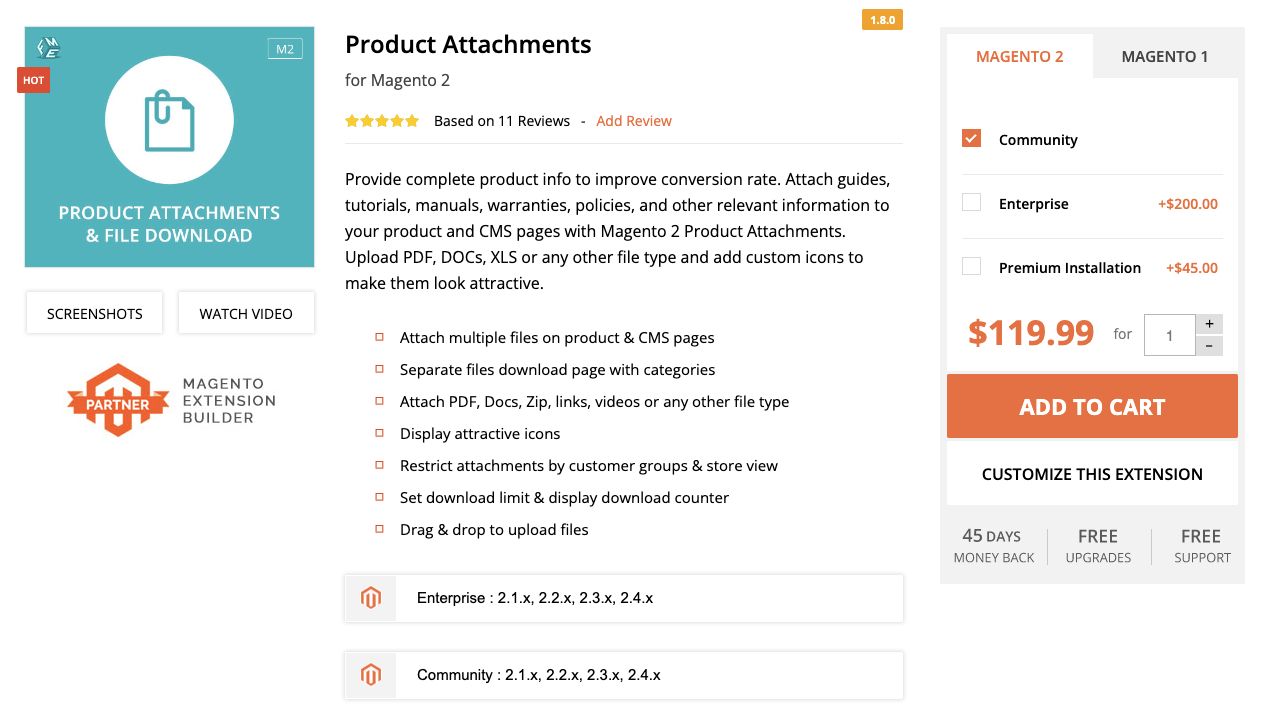
Task: Enable the Enterprise edition checkbox
Action: [x=971, y=203]
